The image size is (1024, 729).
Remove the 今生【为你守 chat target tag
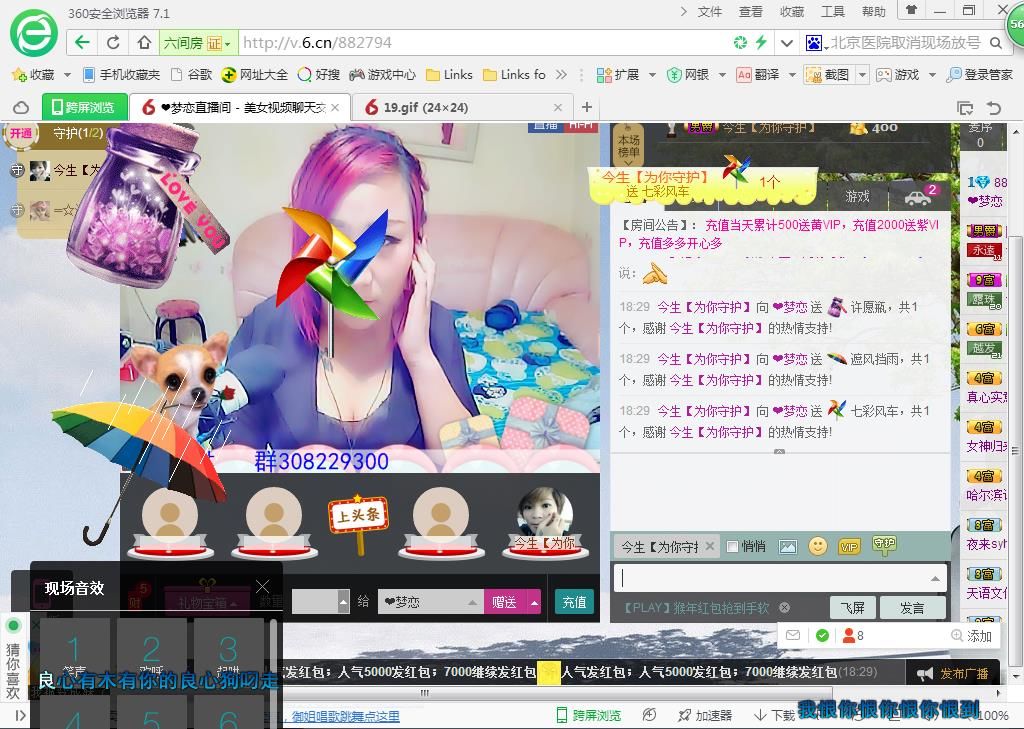[710, 545]
